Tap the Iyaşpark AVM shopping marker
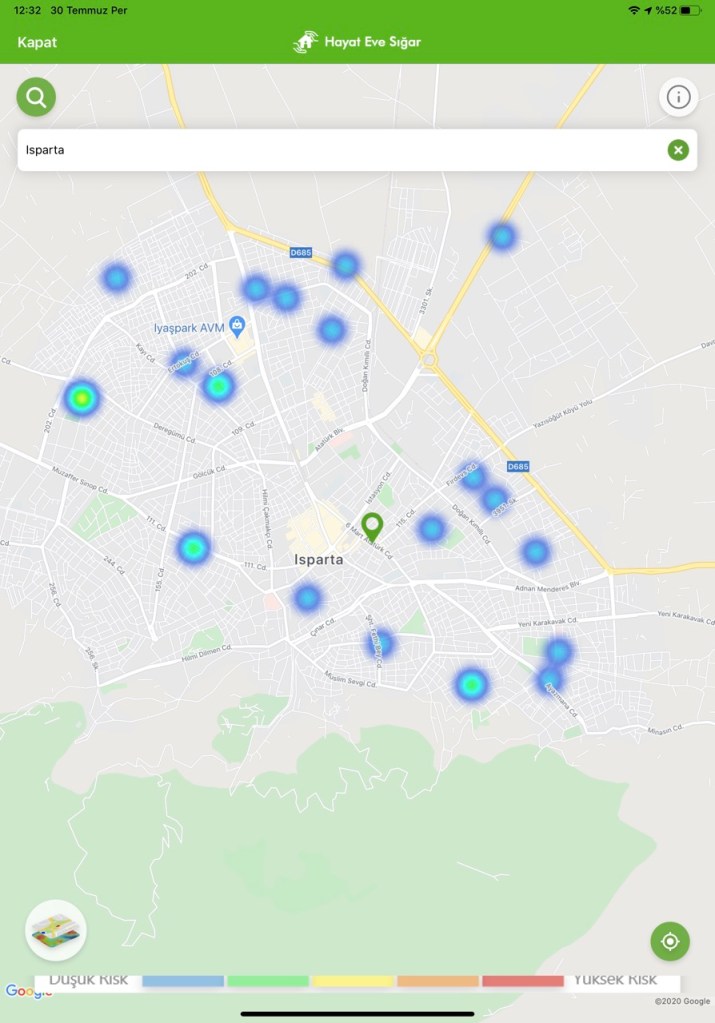715x1023 pixels. (237, 324)
